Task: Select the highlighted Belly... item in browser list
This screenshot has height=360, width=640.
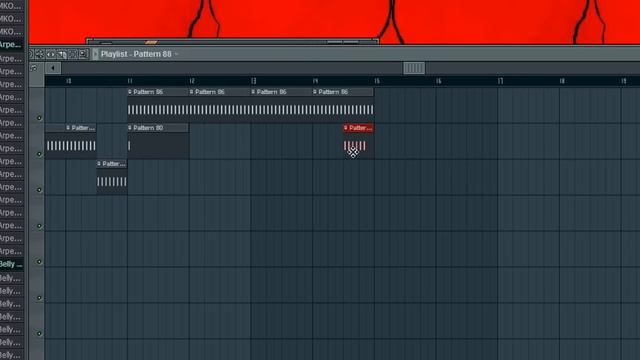Action: click(11, 264)
